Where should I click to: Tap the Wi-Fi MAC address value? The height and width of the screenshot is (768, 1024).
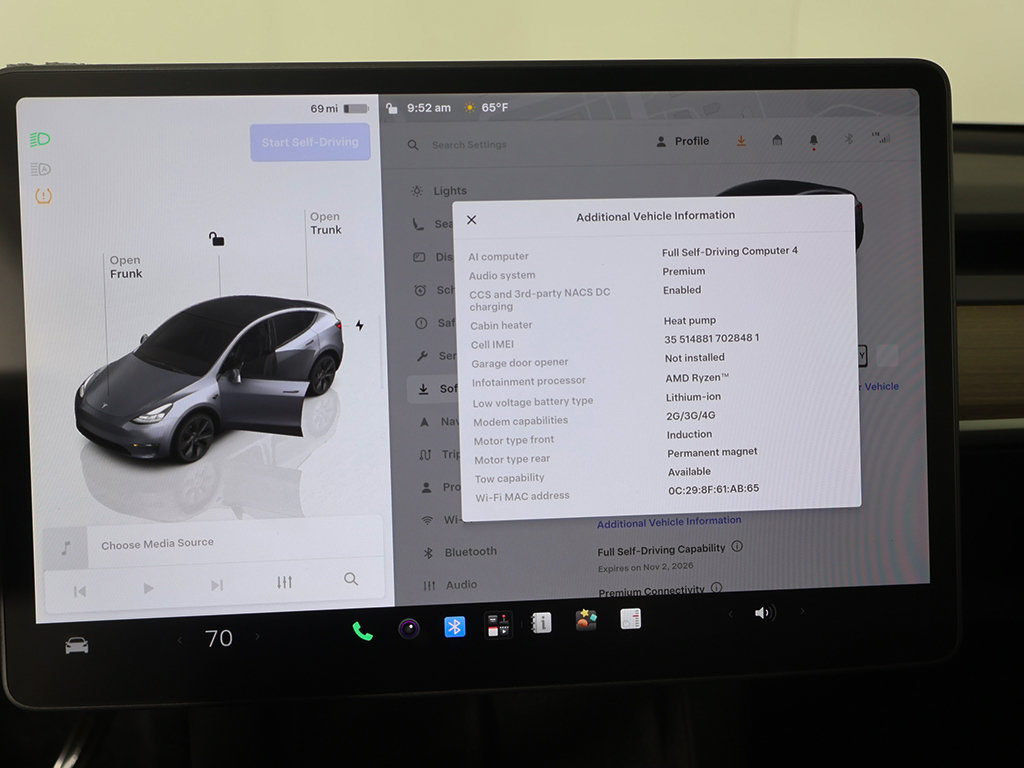point(713,488)
